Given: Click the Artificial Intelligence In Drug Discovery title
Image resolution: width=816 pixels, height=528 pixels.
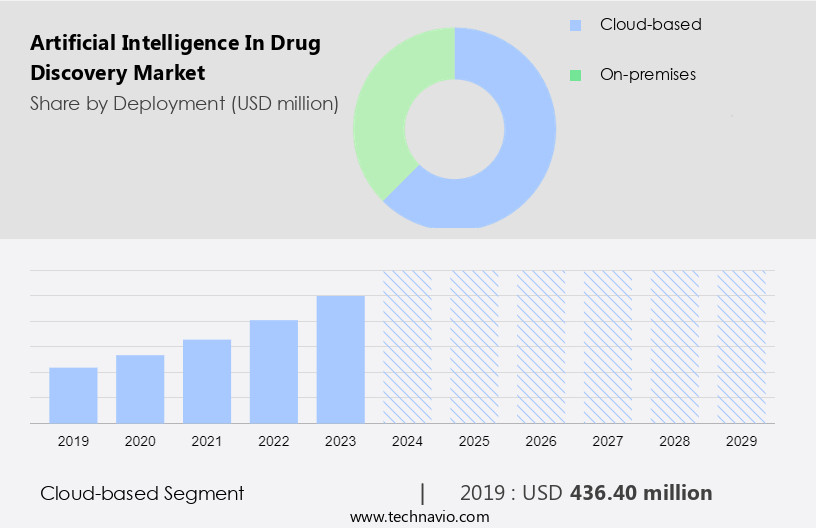Looking at the screenshot, I should [175, 58].
